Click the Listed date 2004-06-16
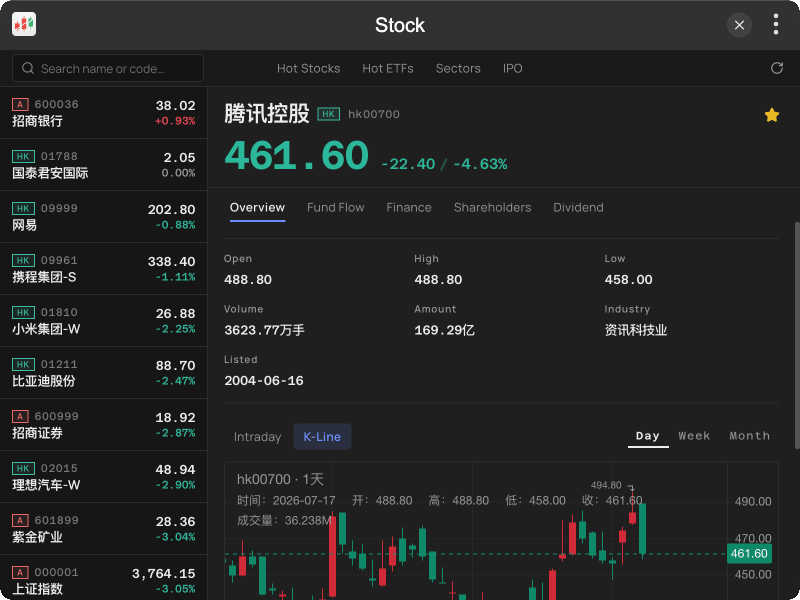 click(264, 381)
